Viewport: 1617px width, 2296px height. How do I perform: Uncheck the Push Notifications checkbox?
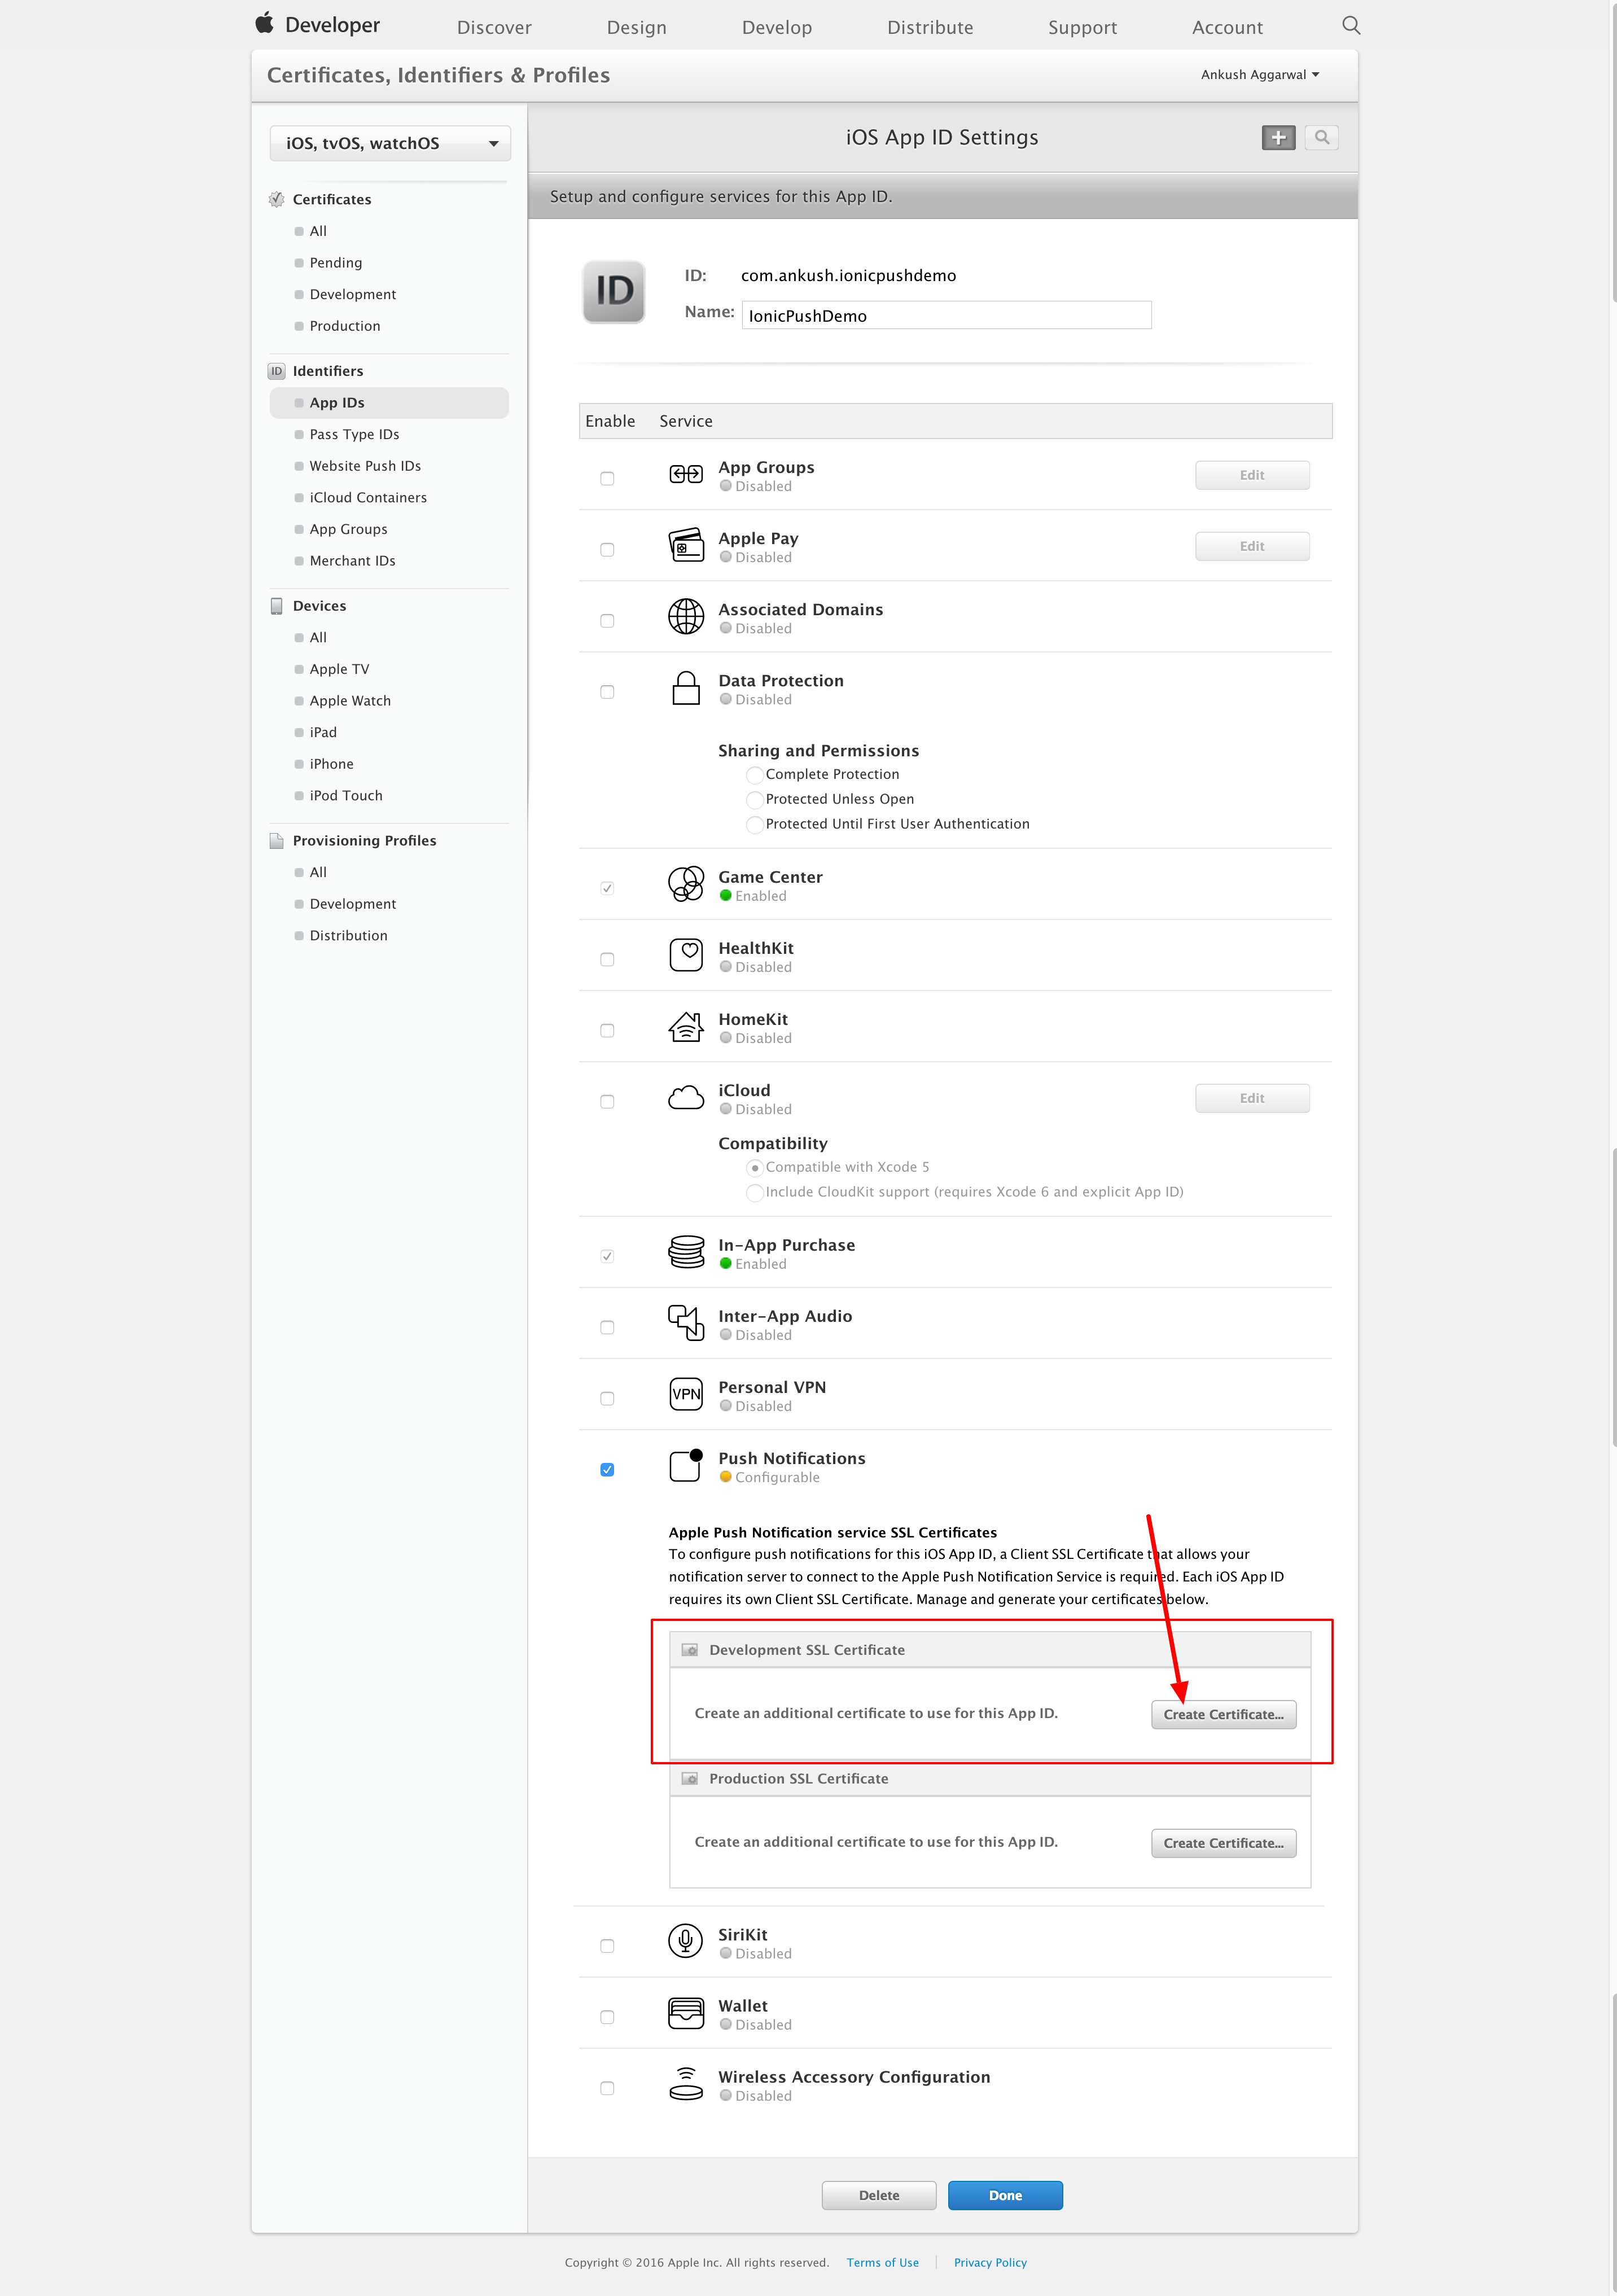coord(607,1470)
